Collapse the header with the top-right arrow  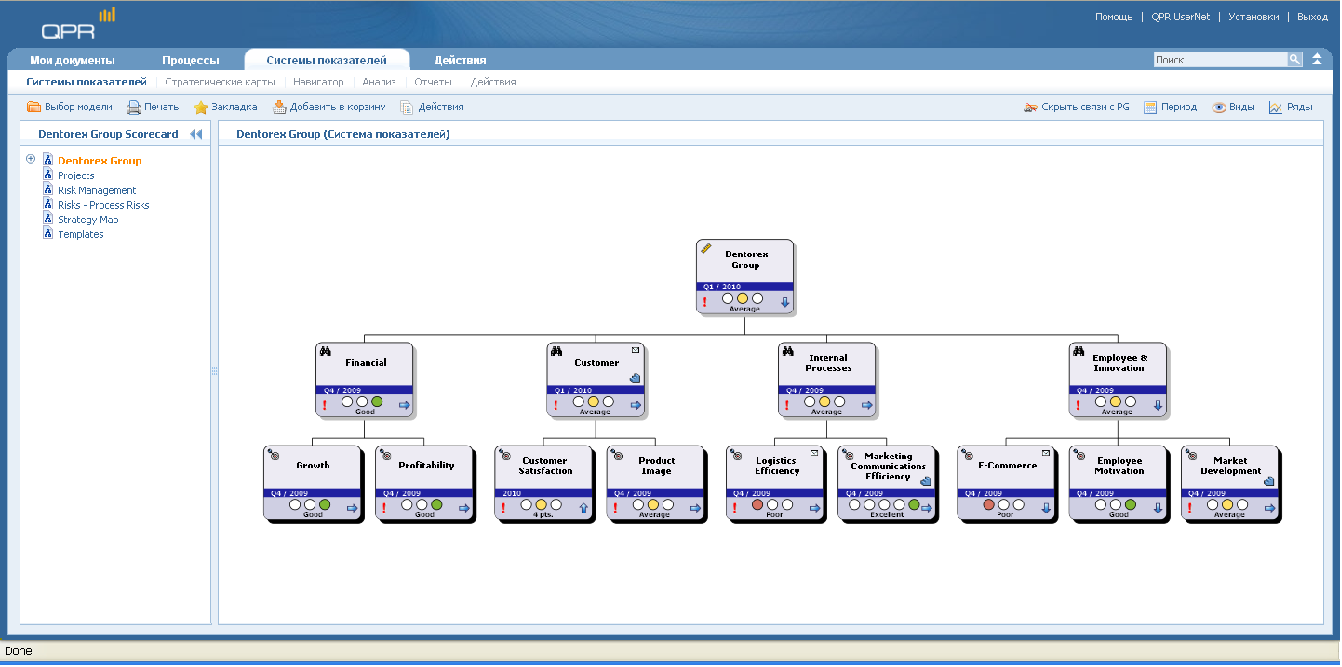1317,59
